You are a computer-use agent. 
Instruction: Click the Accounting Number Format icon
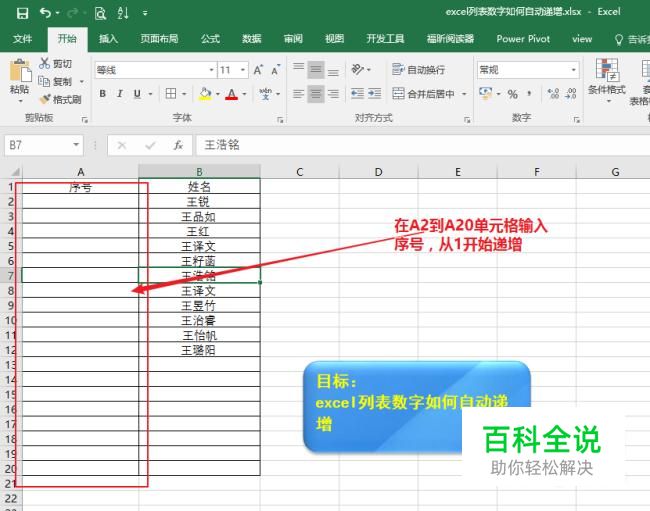pos(485,94)
